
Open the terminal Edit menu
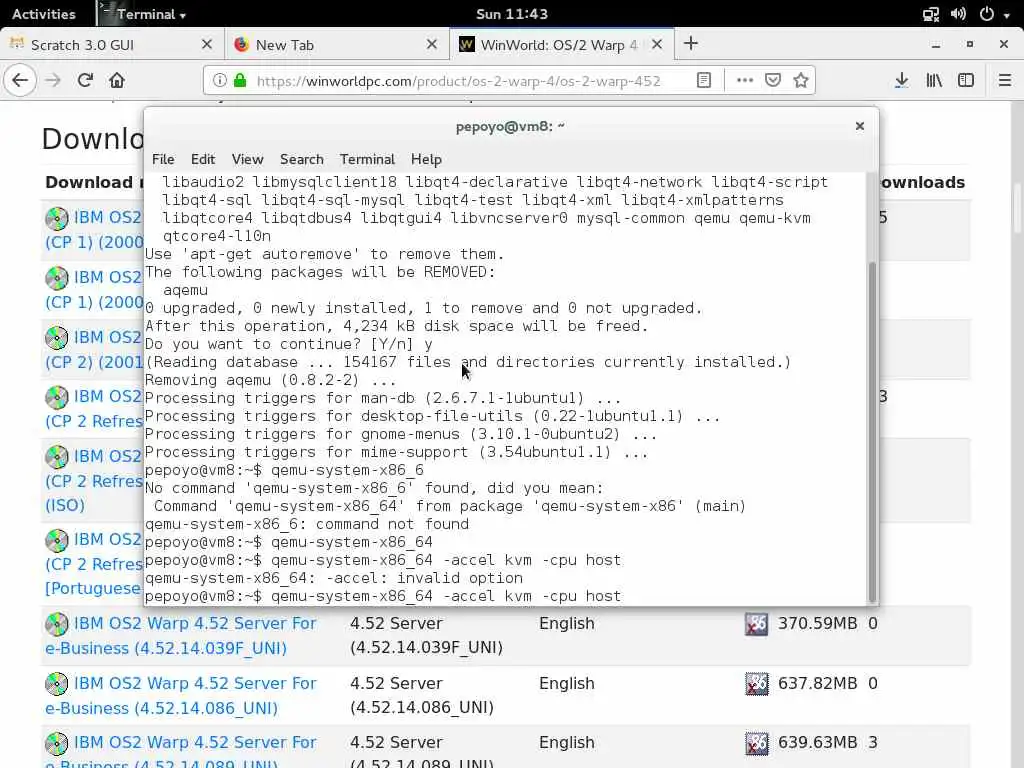(203, 159)
